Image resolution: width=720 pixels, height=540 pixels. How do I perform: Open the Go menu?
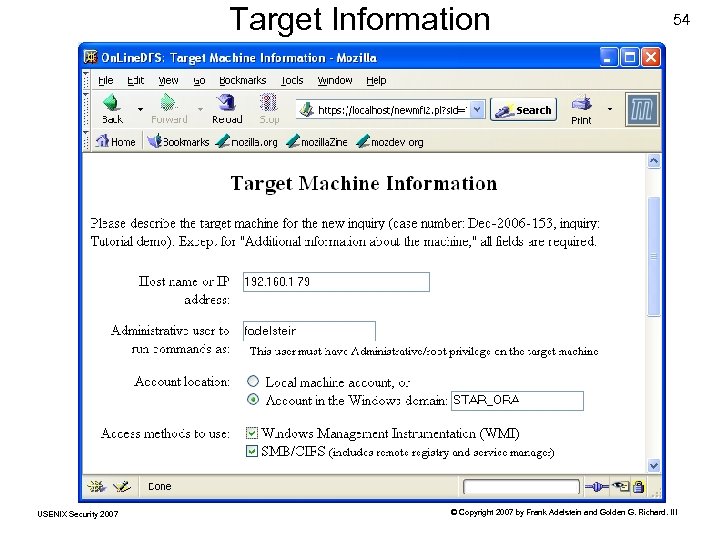(199, 81)
